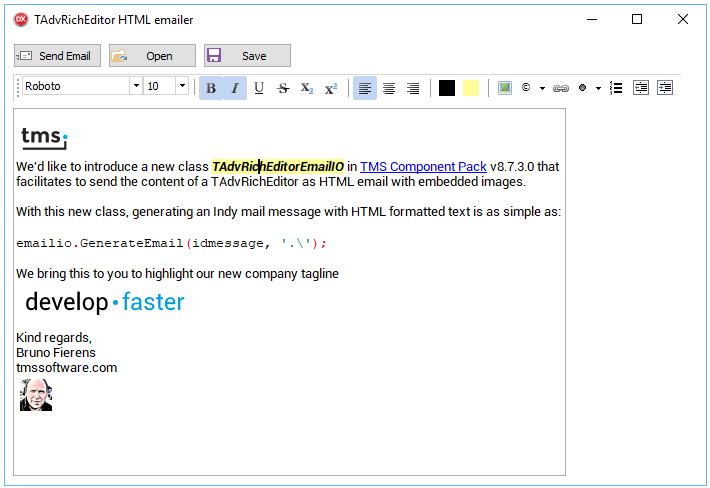
Task: Open the black text color swatch
Action: (x=447, y=88)
